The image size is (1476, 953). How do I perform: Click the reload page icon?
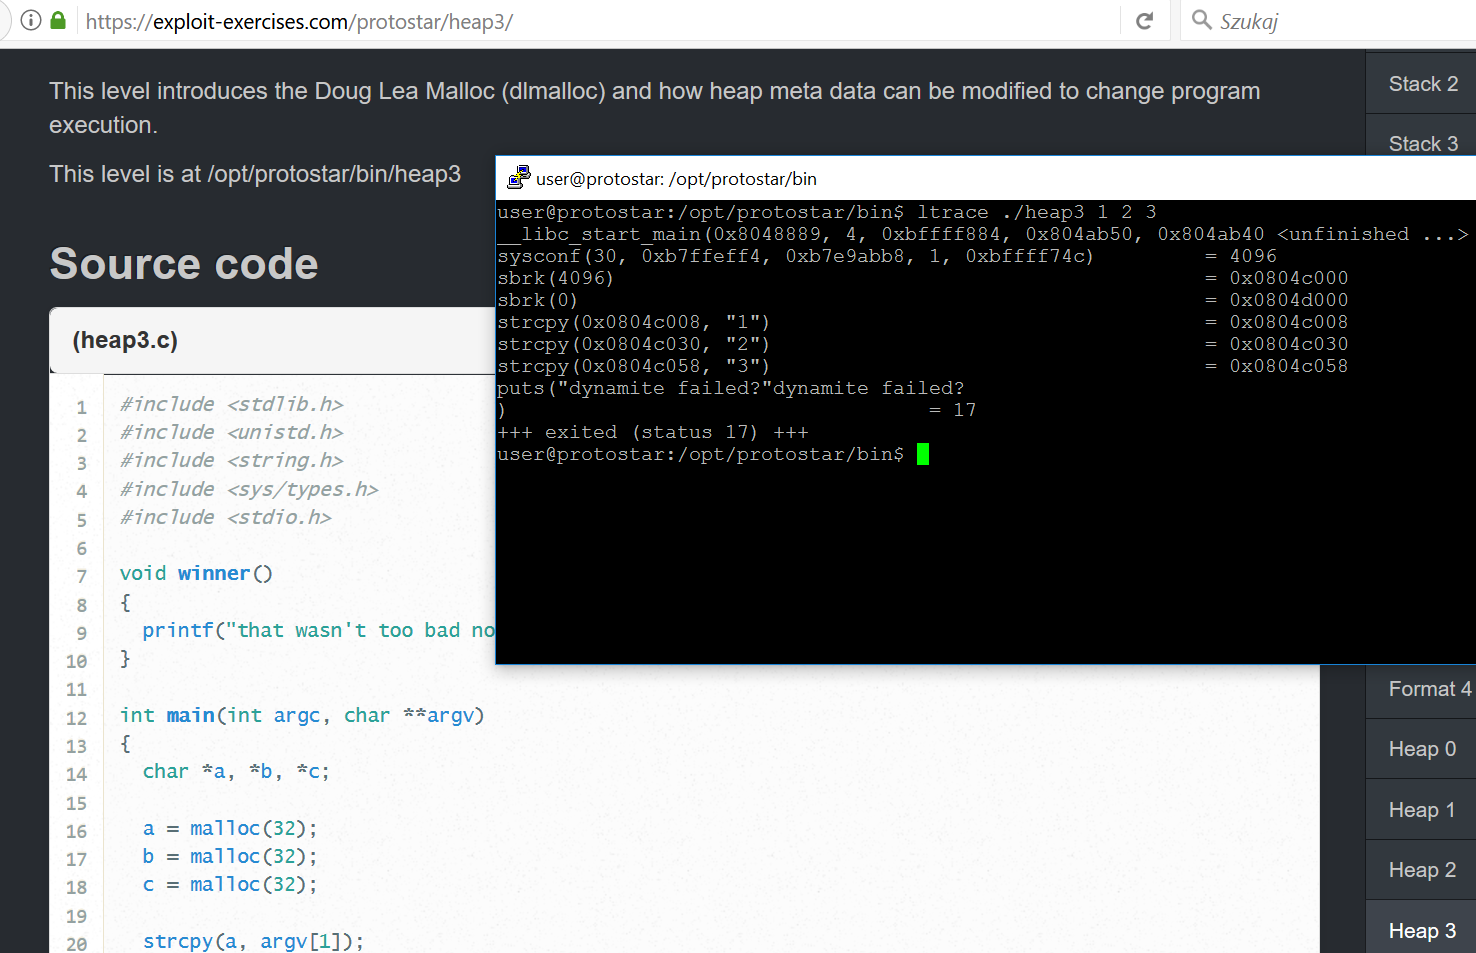pyautogui.click(x=1143, y=20)
